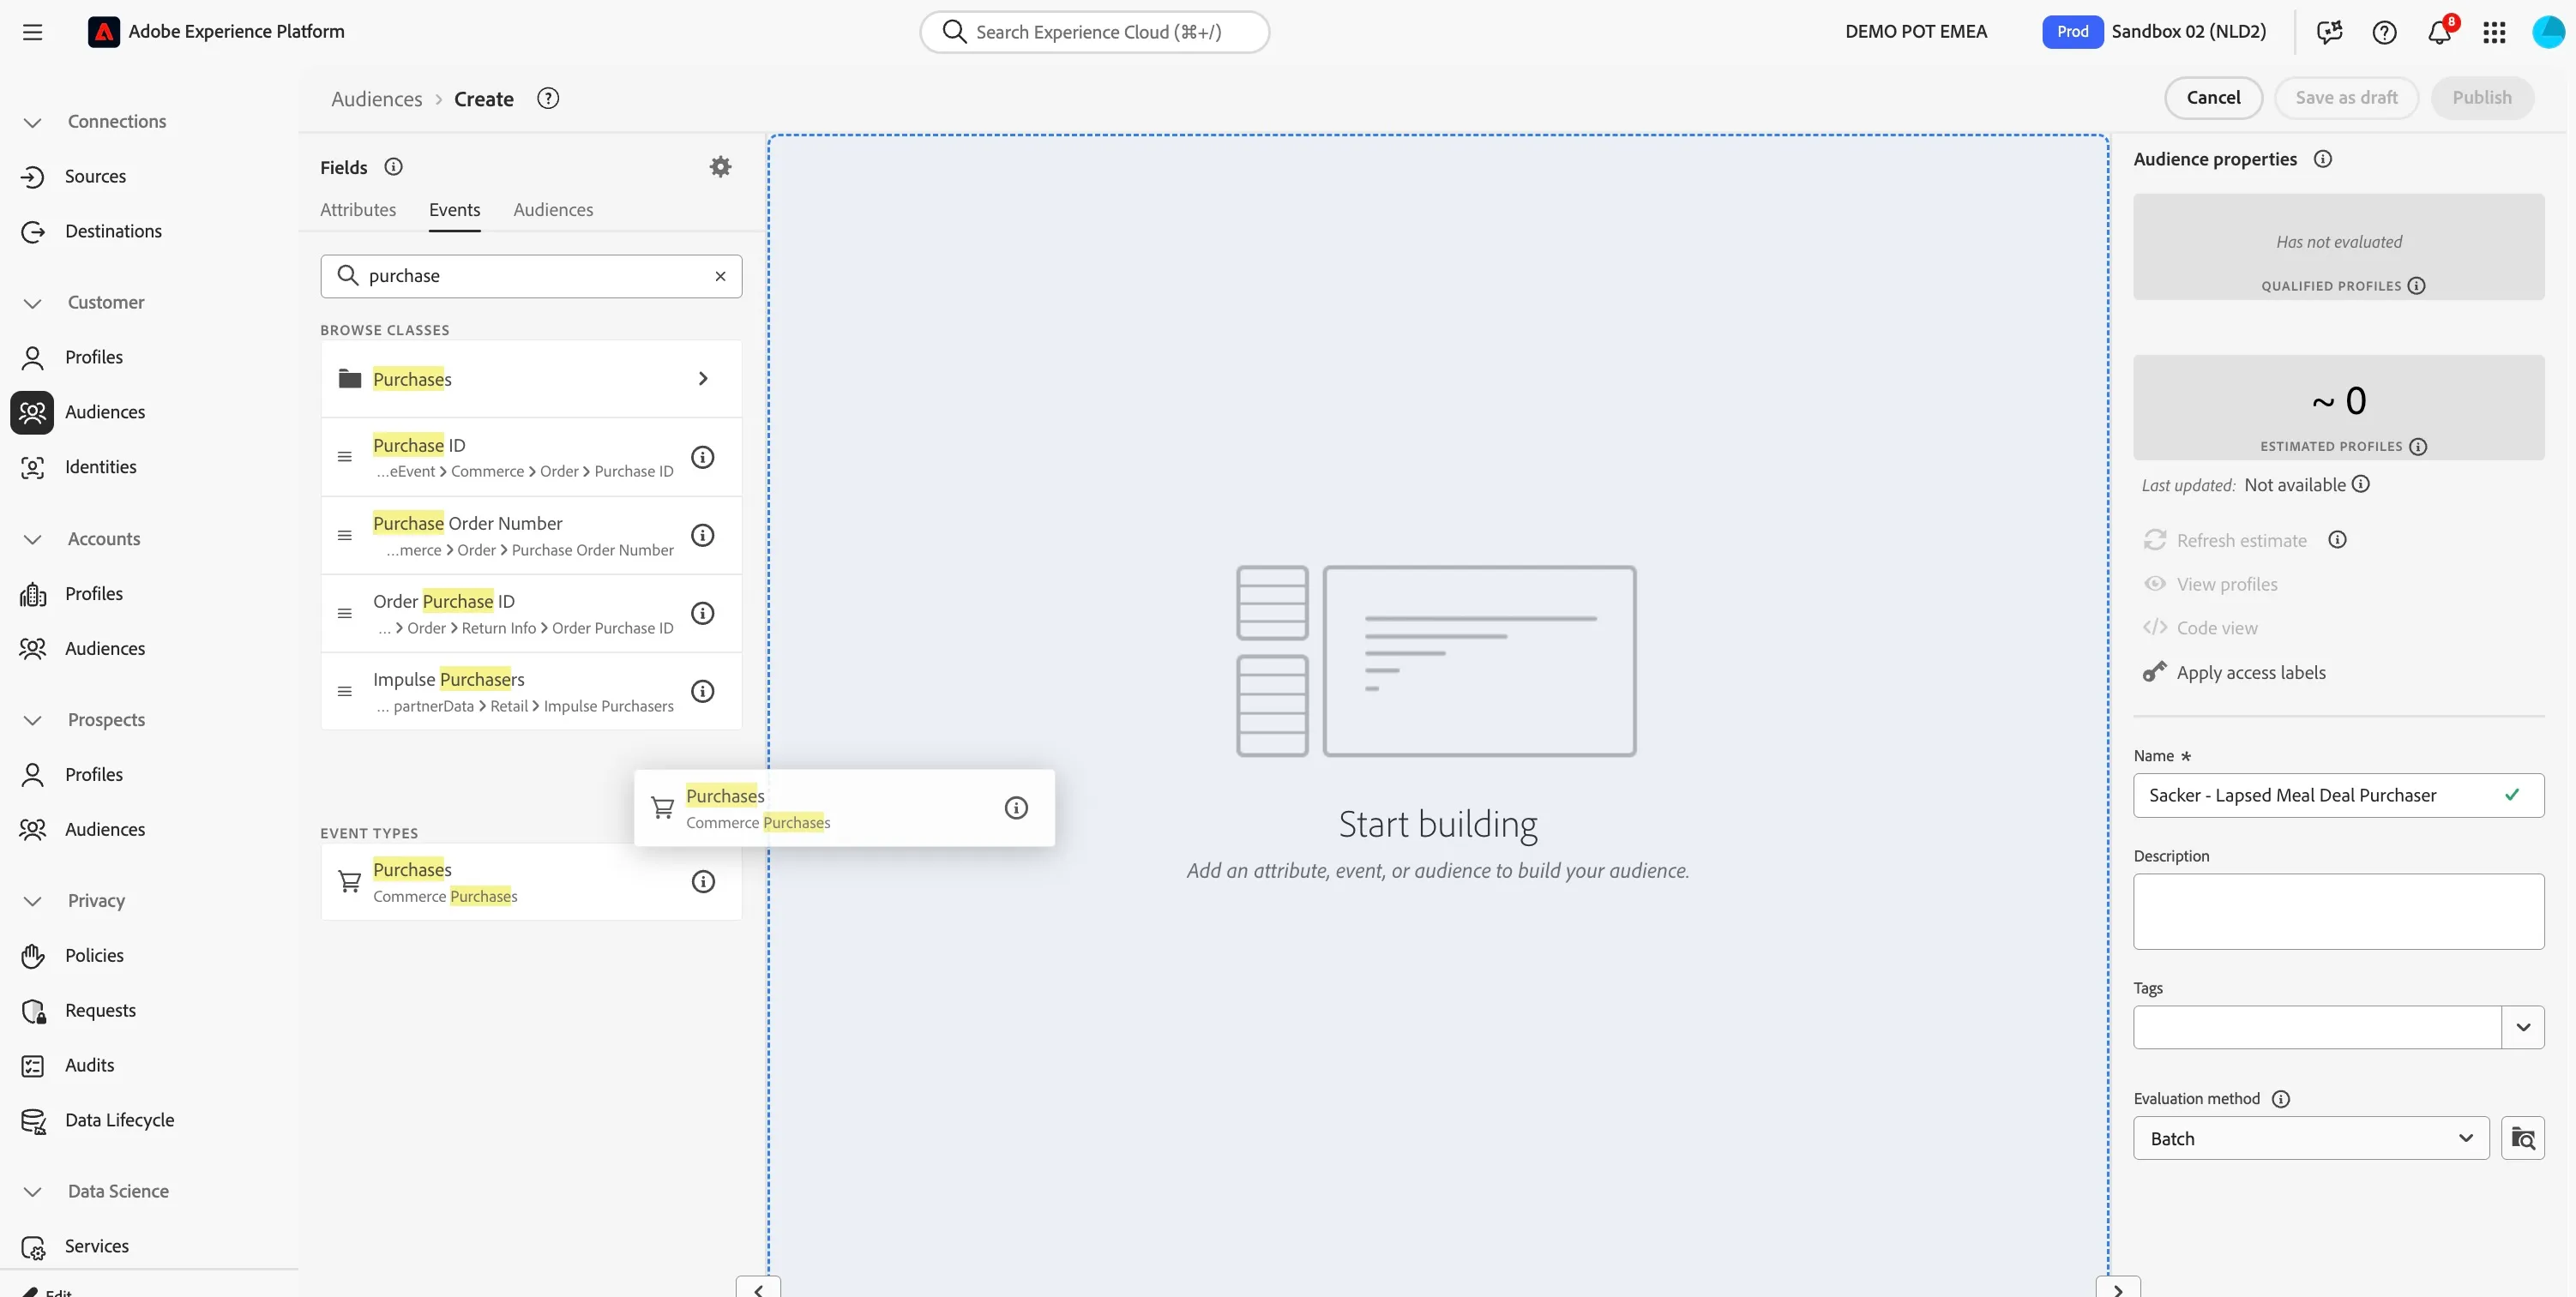Show info for Order Purchase ID field
This screenshot has width=2576, height=1297.
(x=703, y=613)
